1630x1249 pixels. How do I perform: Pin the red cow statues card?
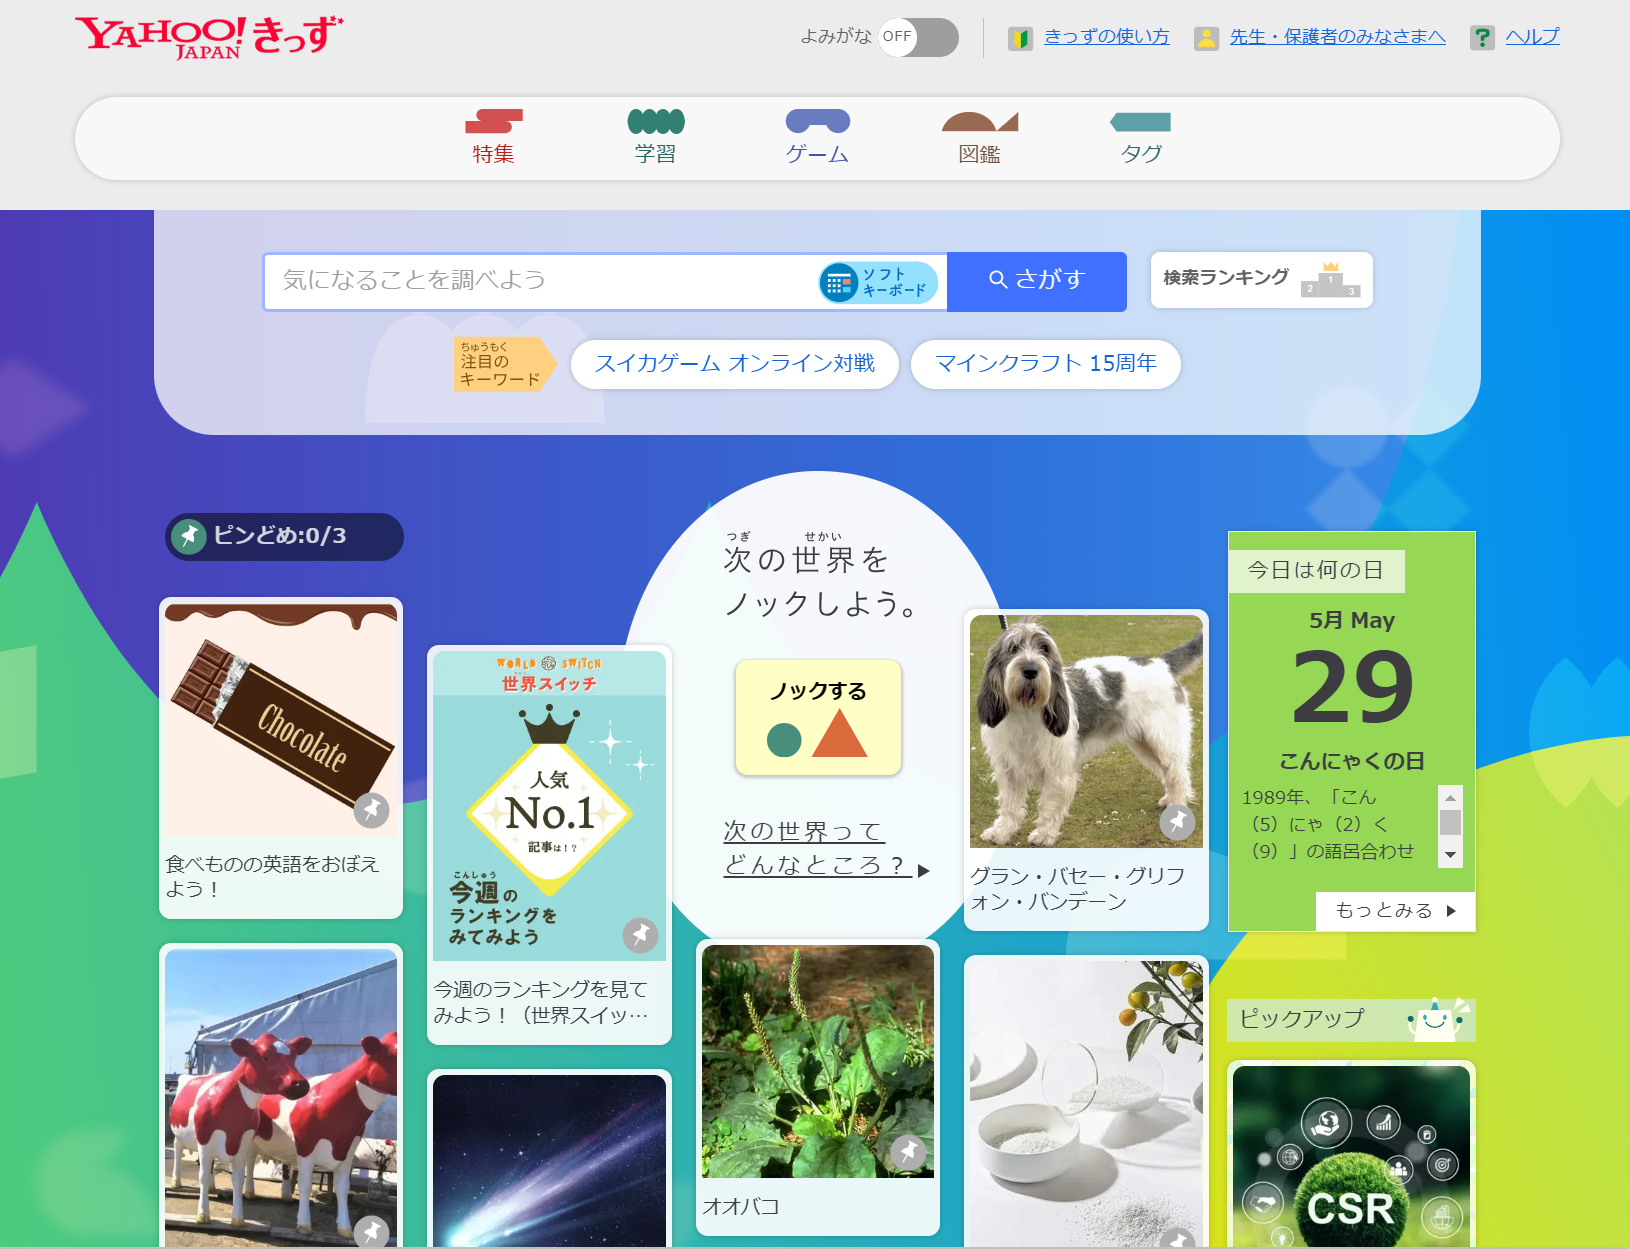point(371,1231)
